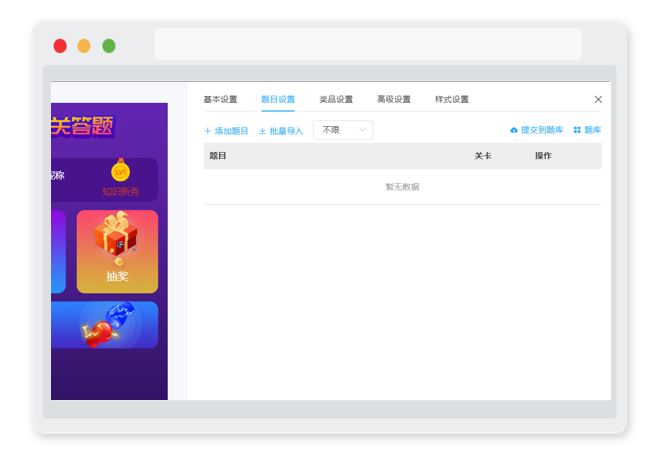
Task: Open the 奖品设置 tab
Action: (336, 99)
